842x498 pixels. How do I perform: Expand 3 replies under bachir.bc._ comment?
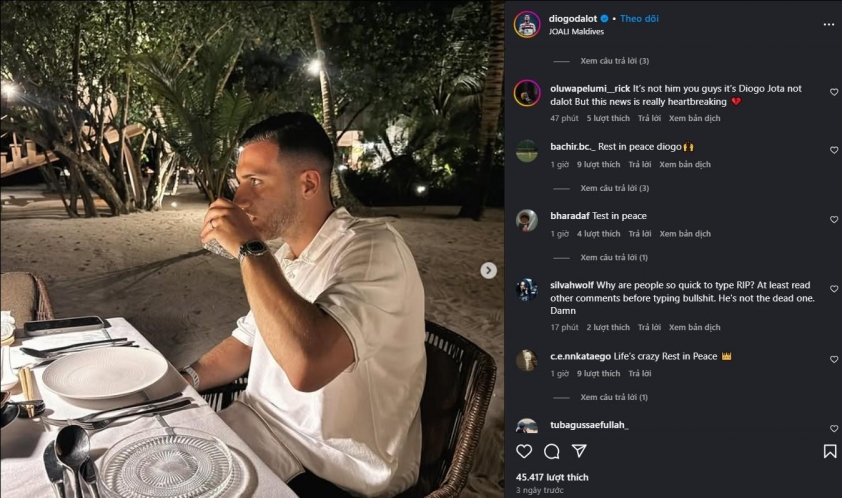[x=614, y=188]
